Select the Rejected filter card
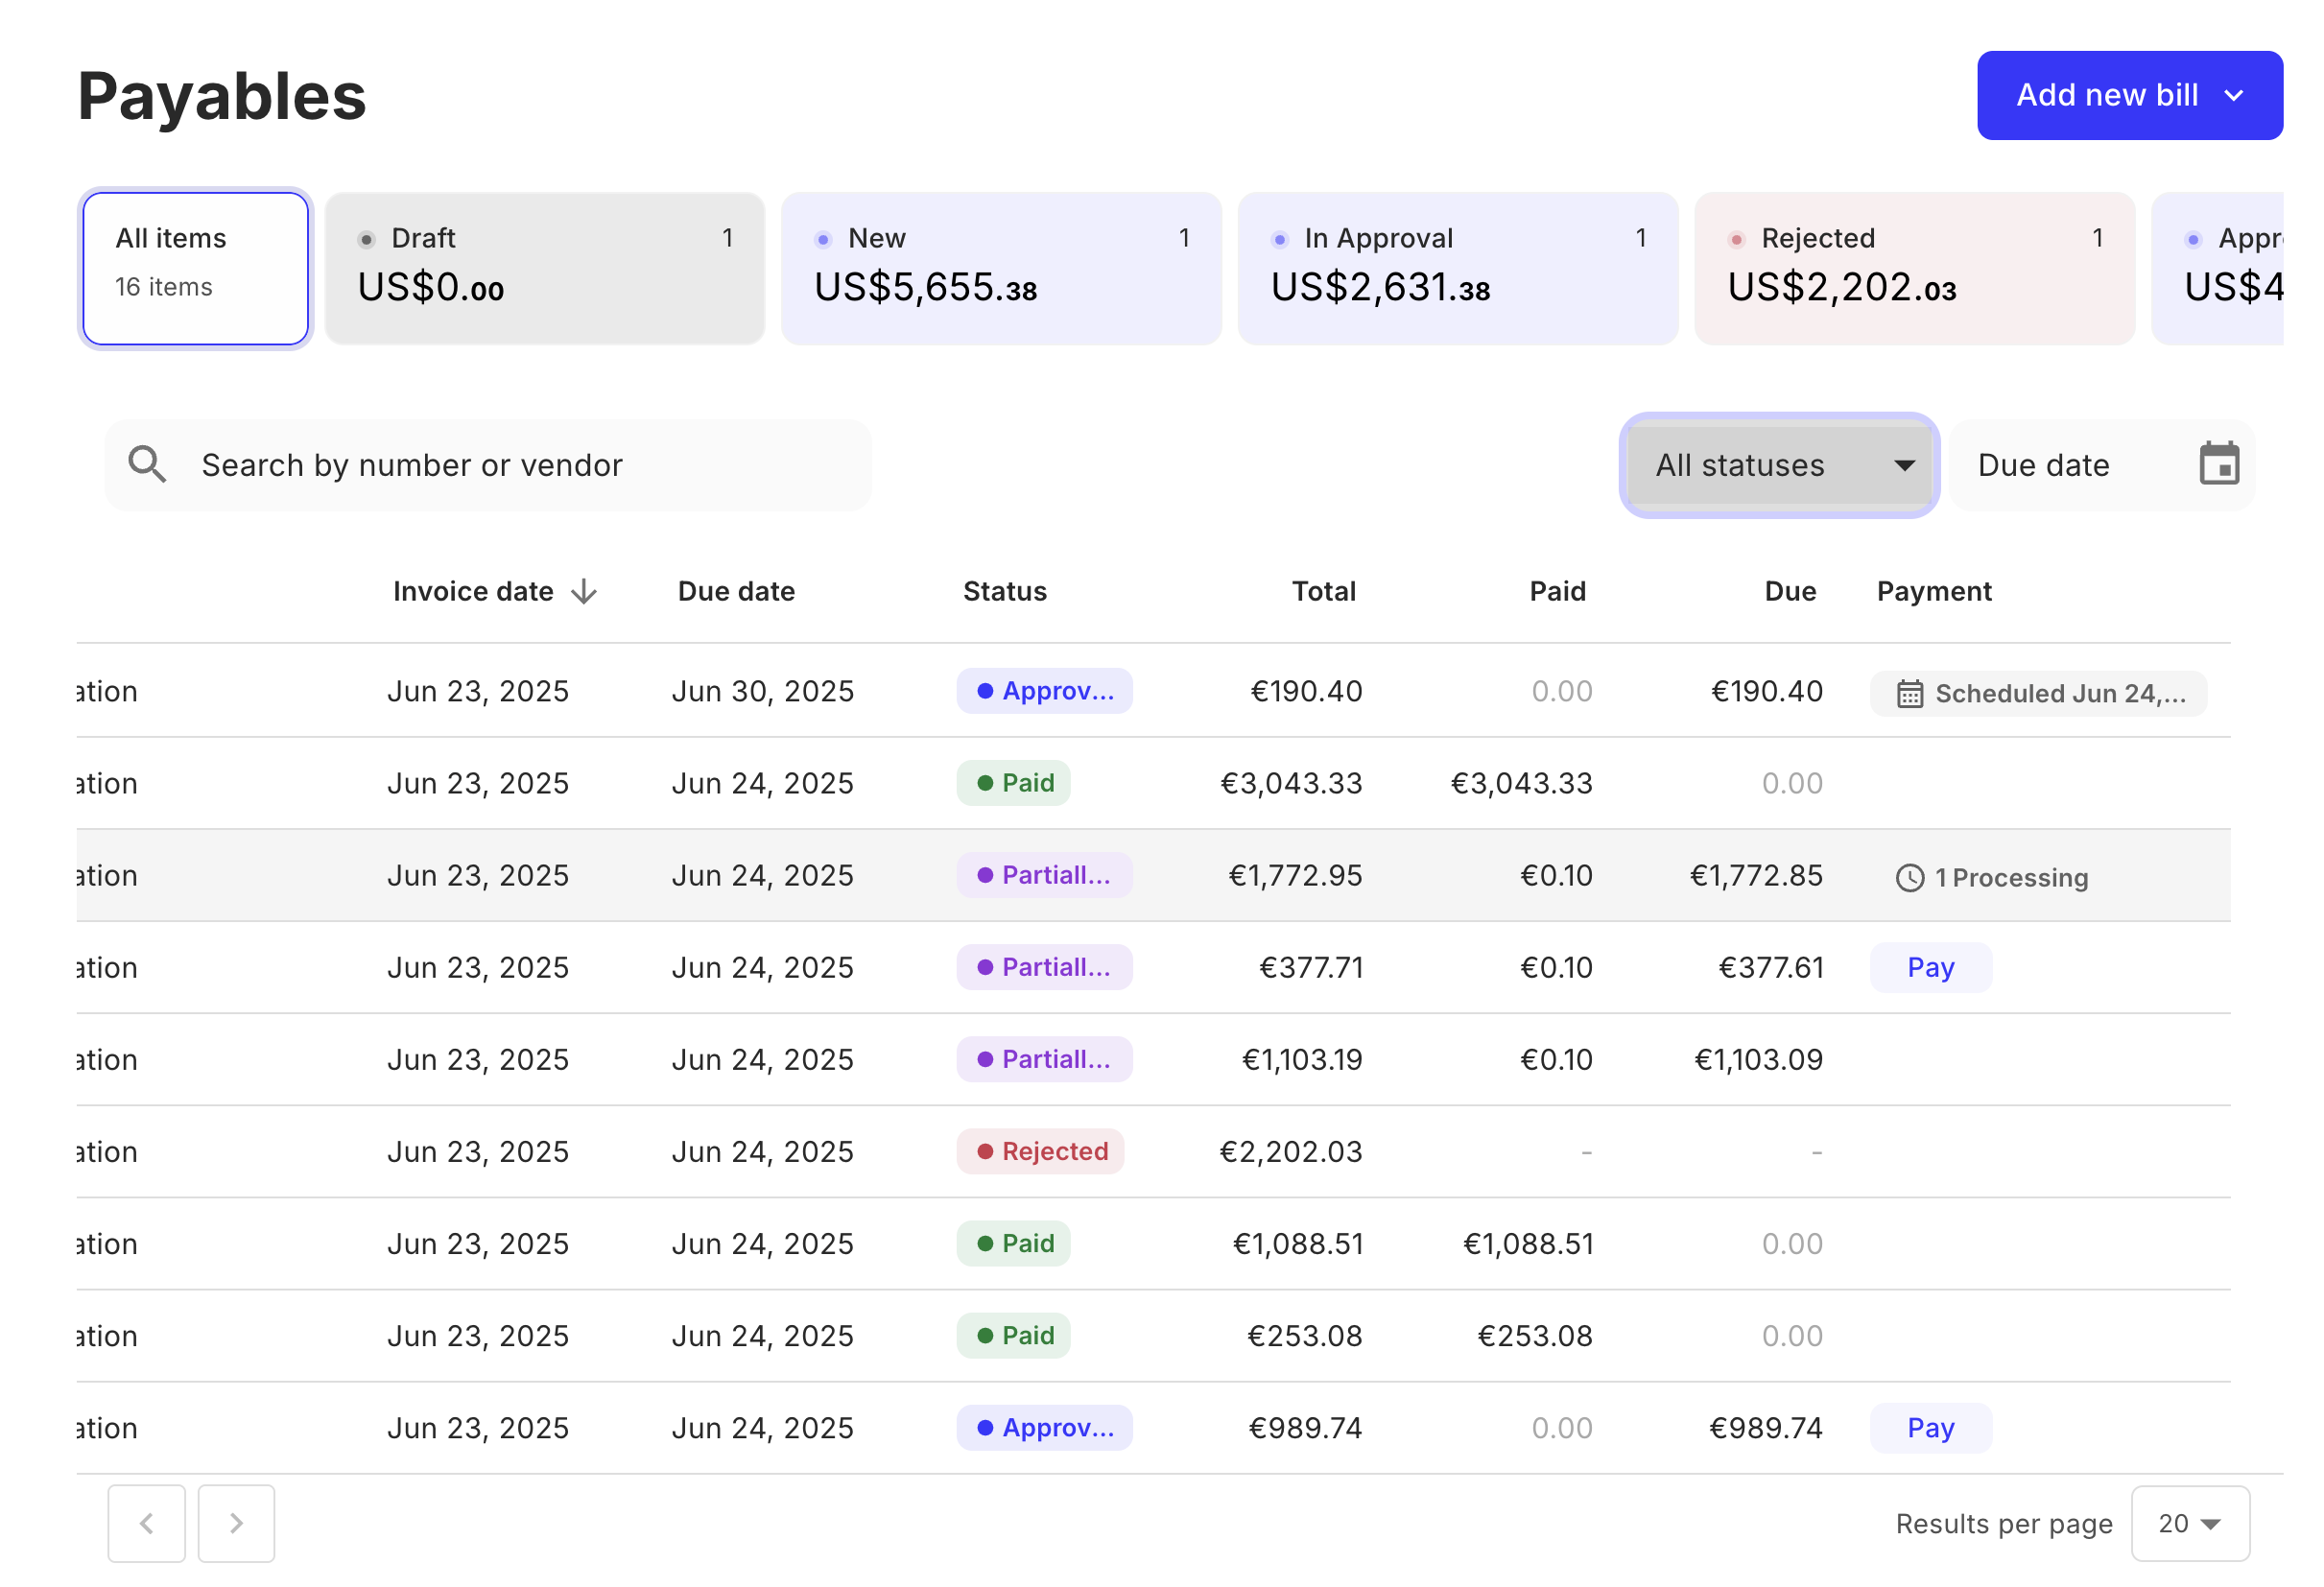This screenshot has height=1587, width=2324. [x=1913, y=267]
